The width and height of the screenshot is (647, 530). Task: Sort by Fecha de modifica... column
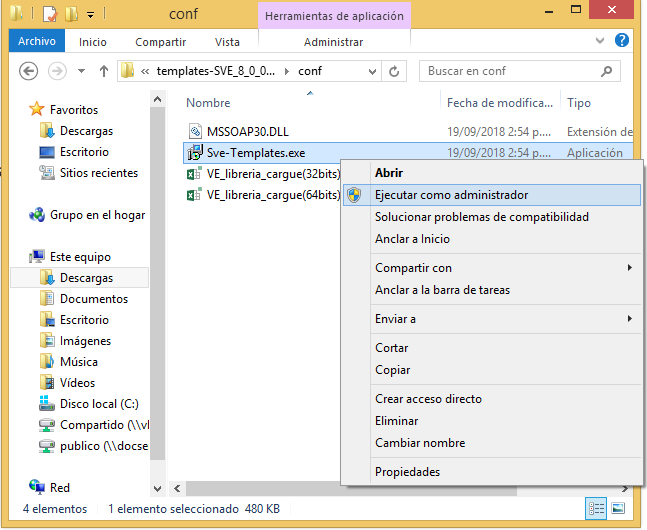pyautogui.click(x=500, y=102)
